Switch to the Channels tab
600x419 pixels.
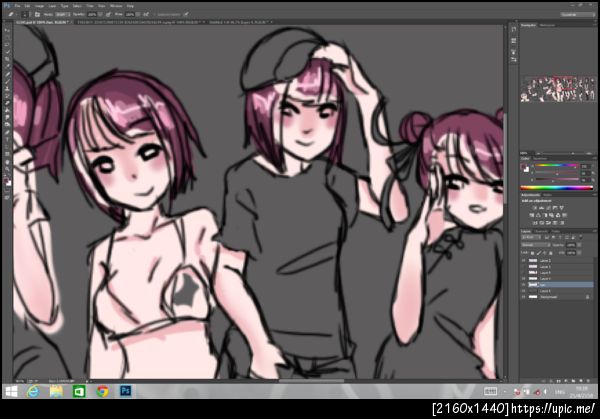[x=541, y=231]
